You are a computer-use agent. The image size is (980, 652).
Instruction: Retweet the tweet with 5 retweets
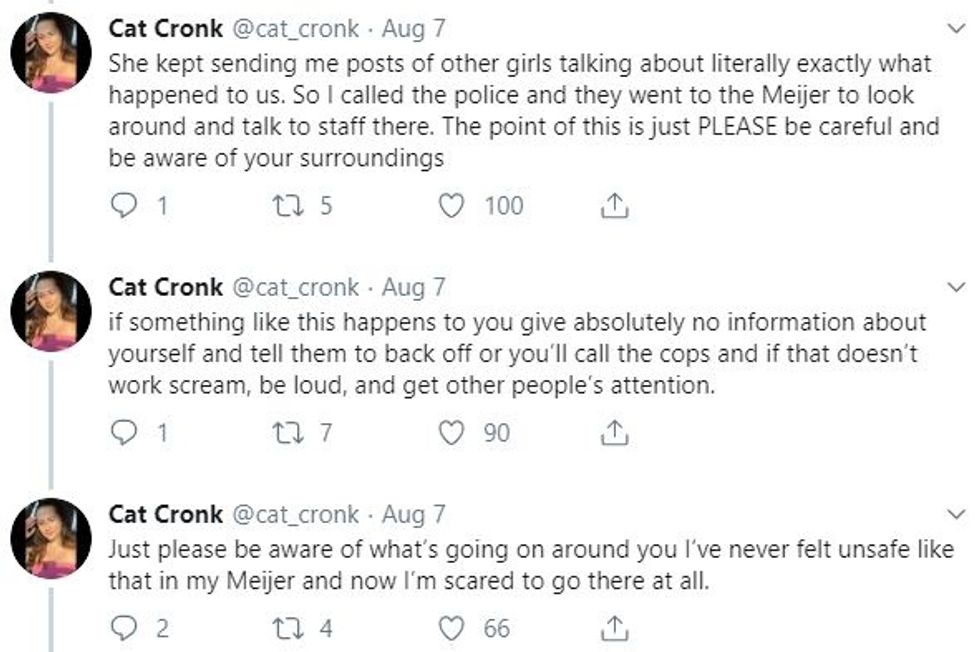point(285,206)
